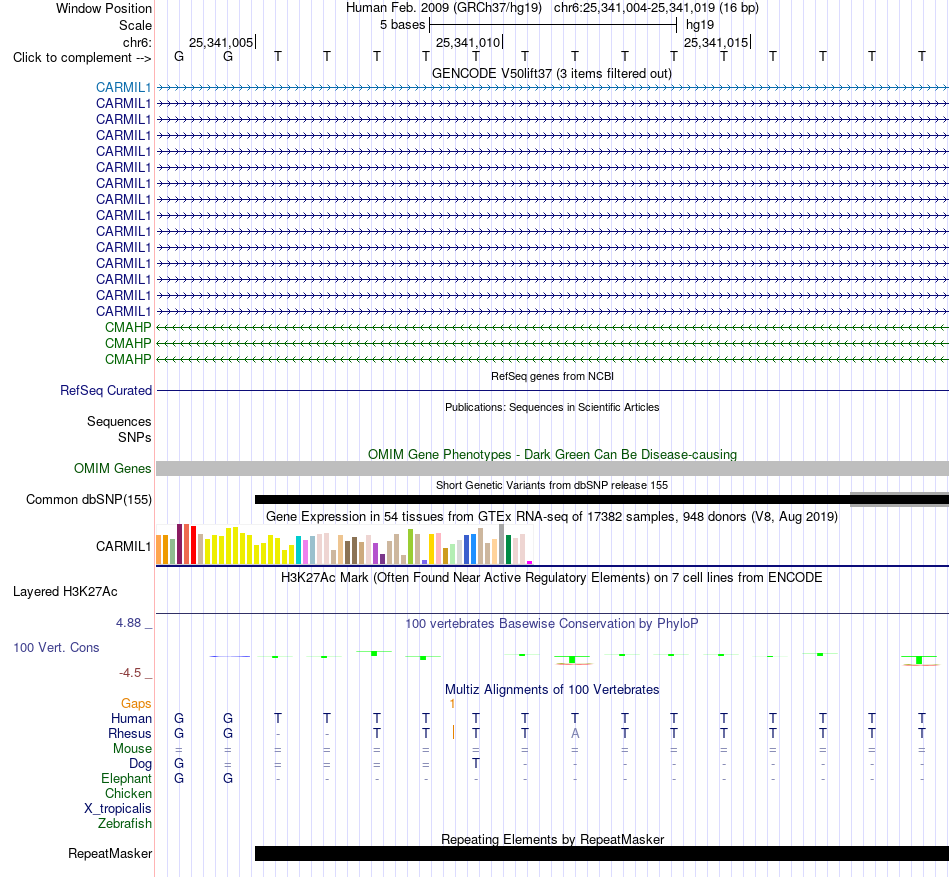Click the Mouse species label
This screenshot has width=950, height=877.
point(132,749)
